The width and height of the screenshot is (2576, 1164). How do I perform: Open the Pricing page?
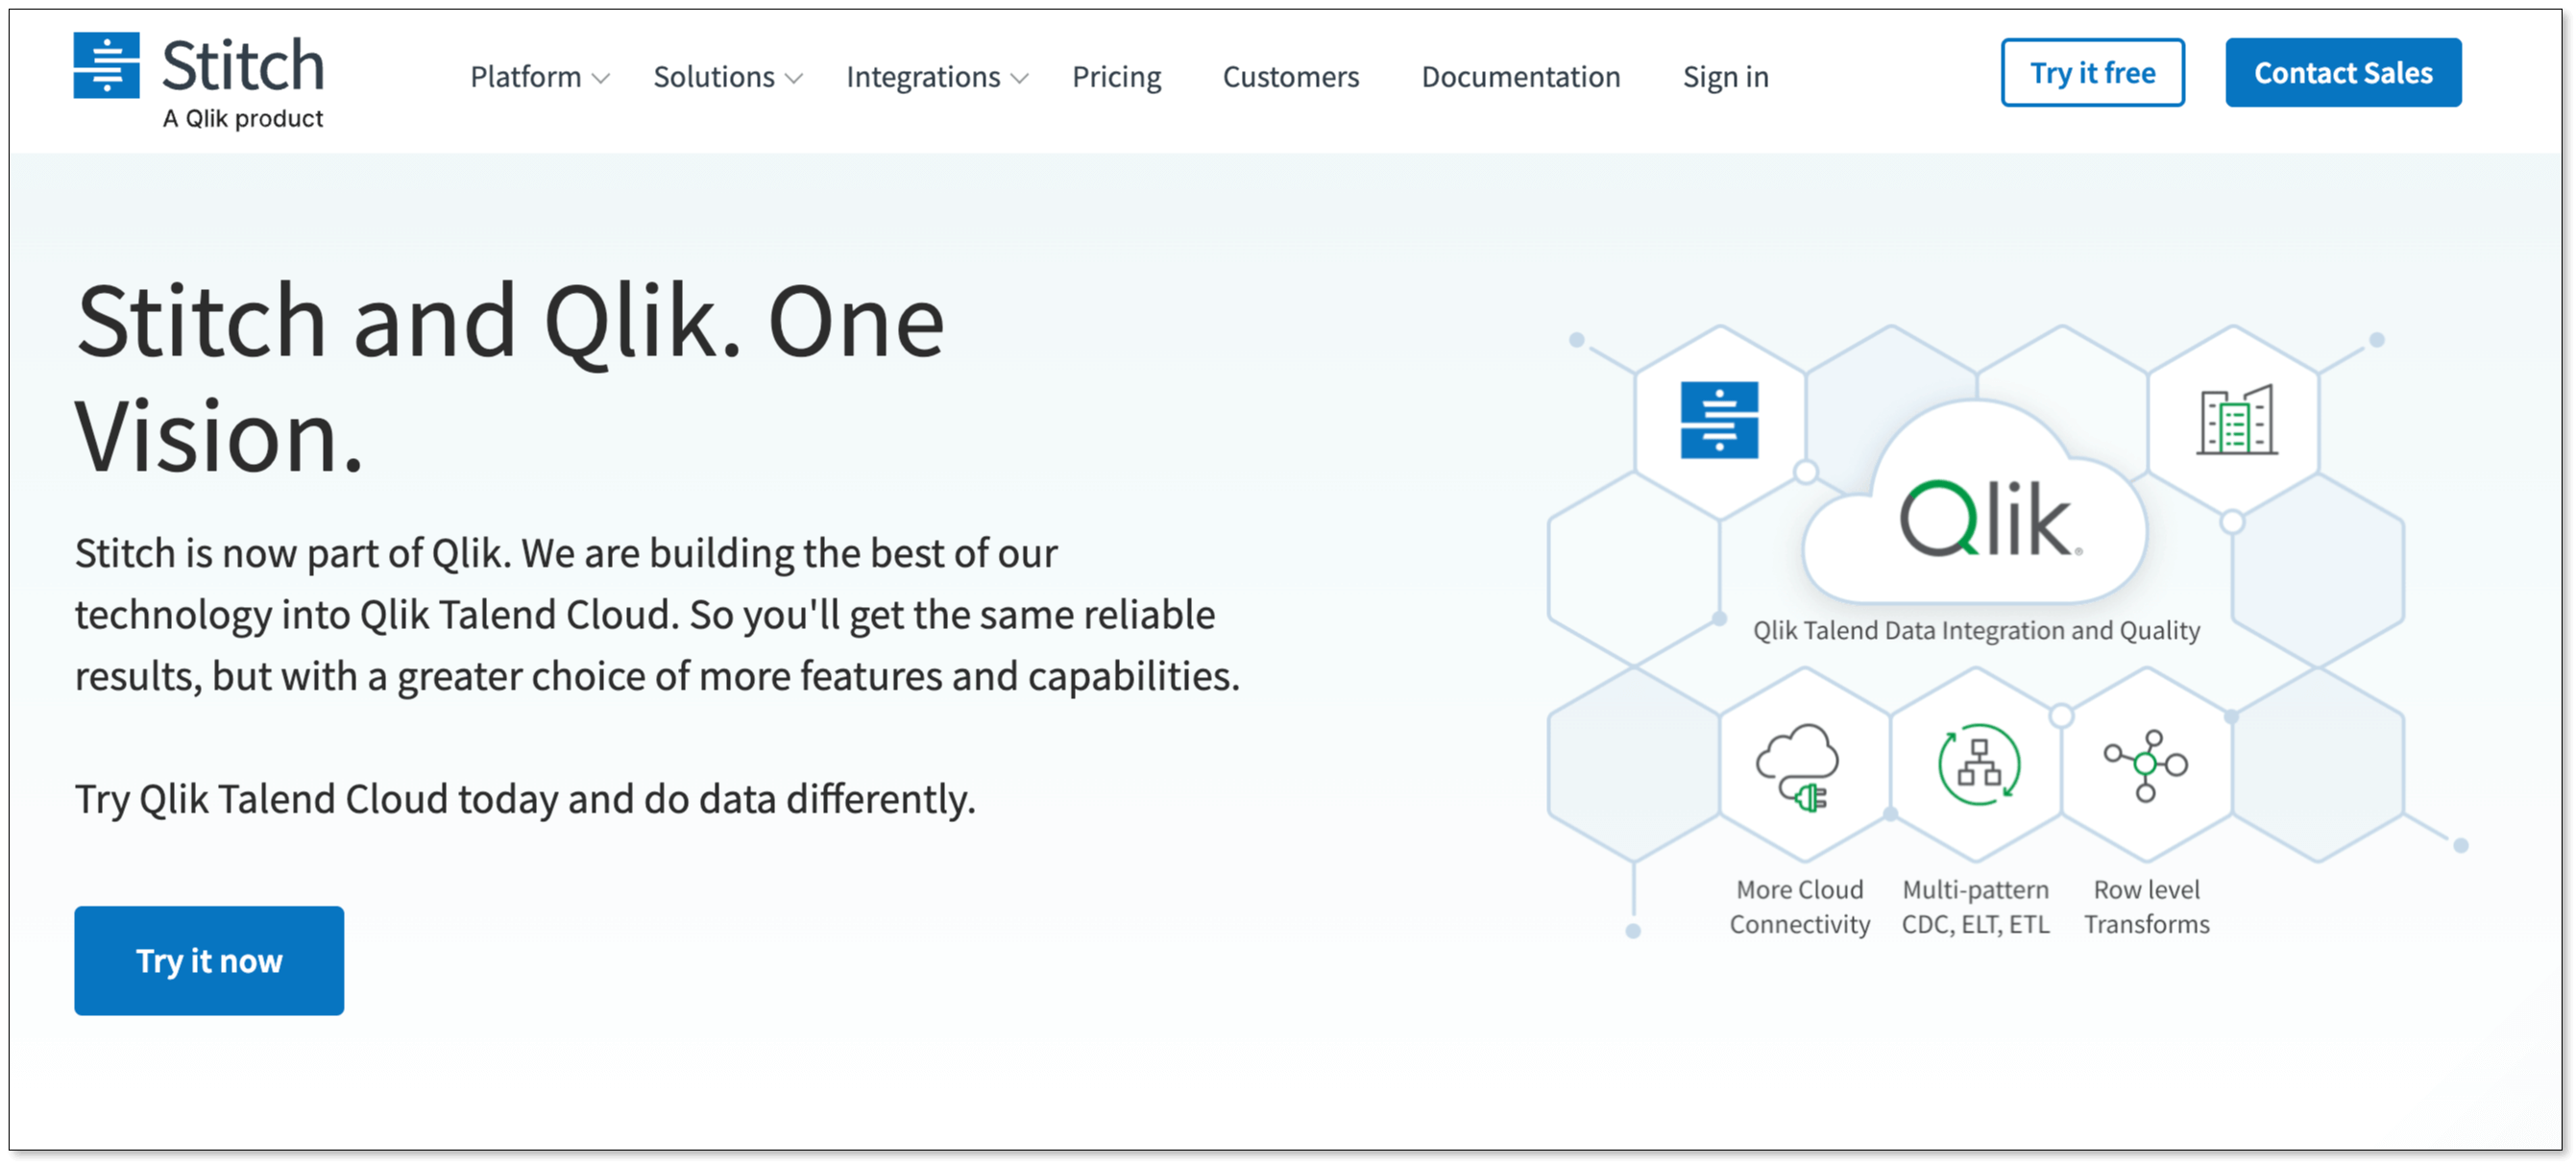(1116, 77)
